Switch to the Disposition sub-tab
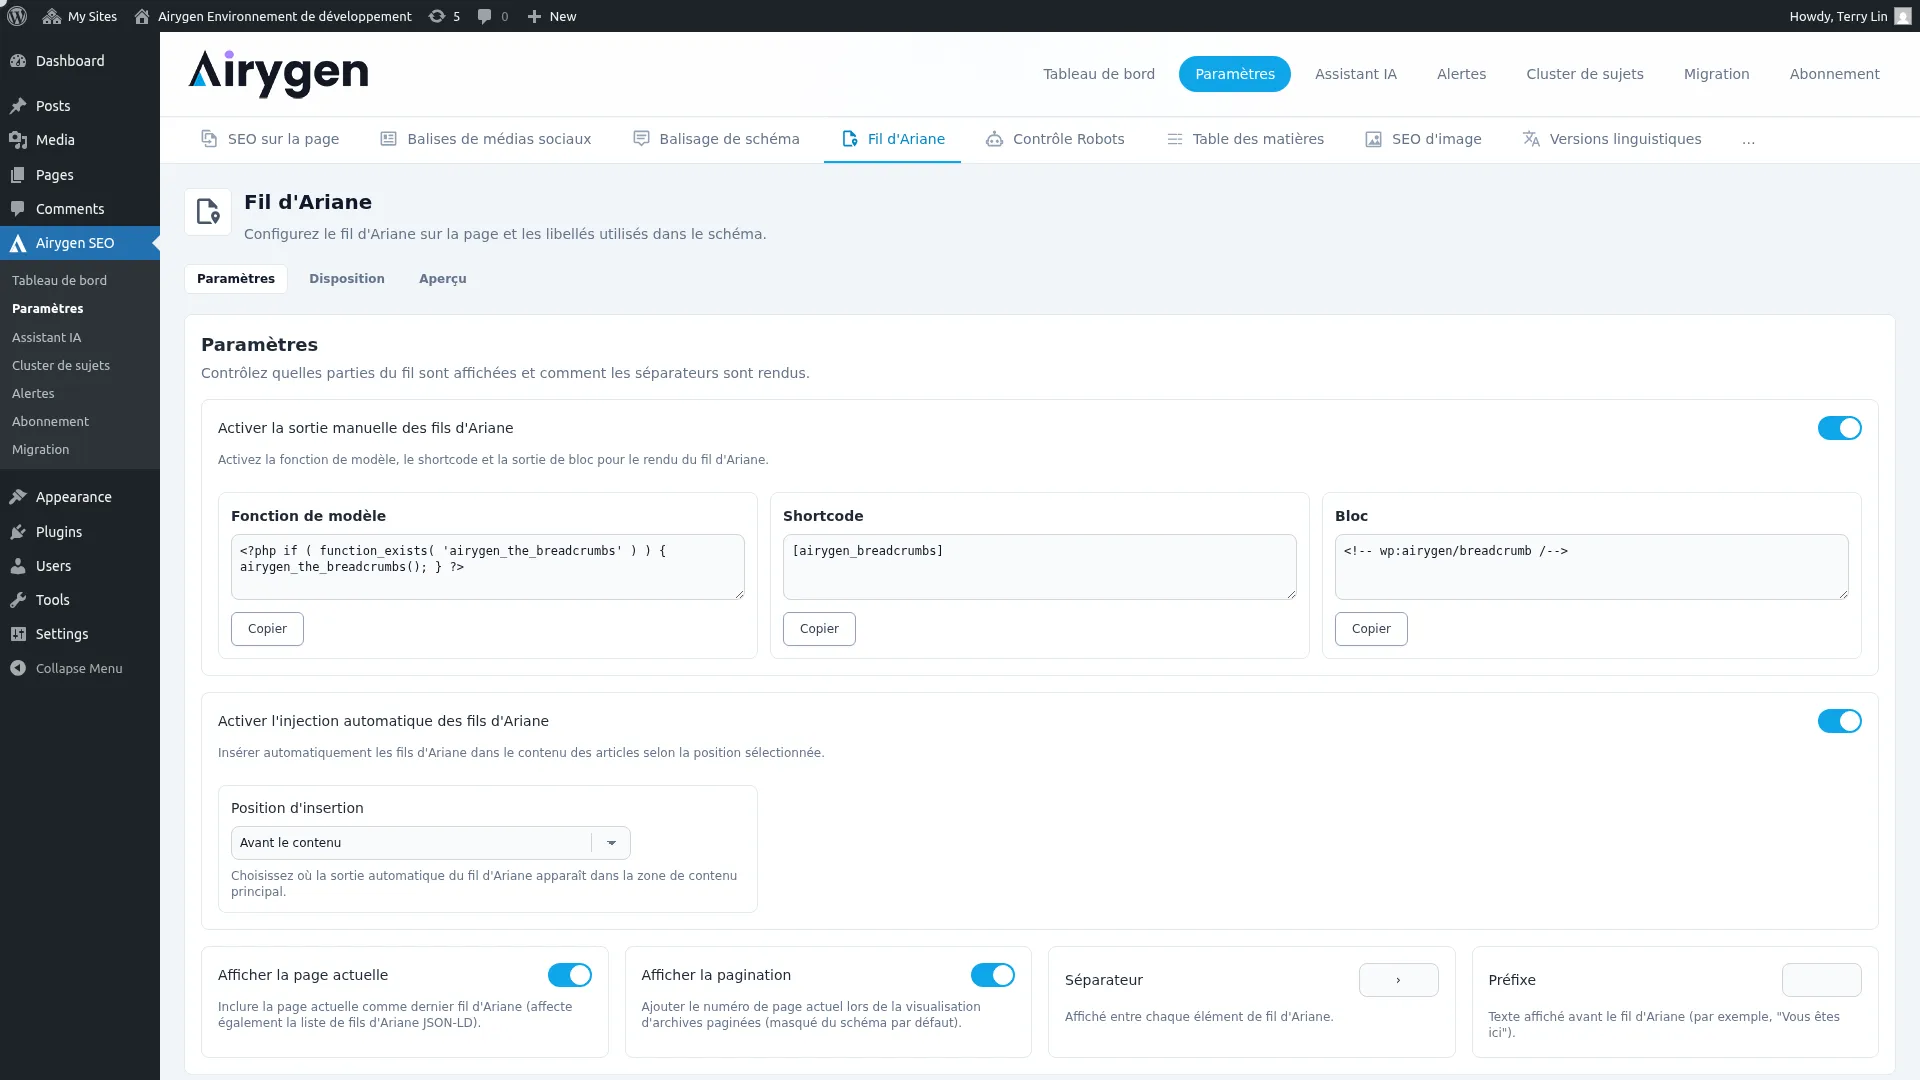The image size is (1920, 1080). (x=346, y=279)
